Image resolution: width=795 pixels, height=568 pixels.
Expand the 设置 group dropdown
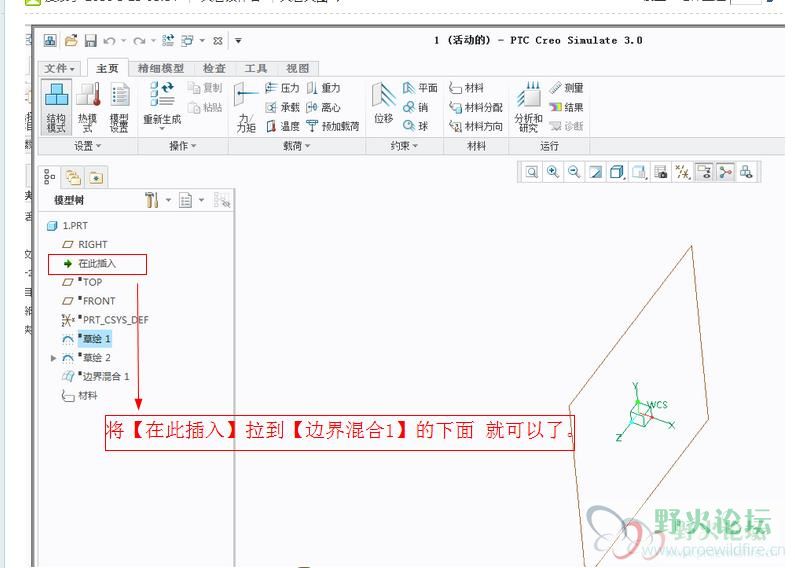click(87, 146)
